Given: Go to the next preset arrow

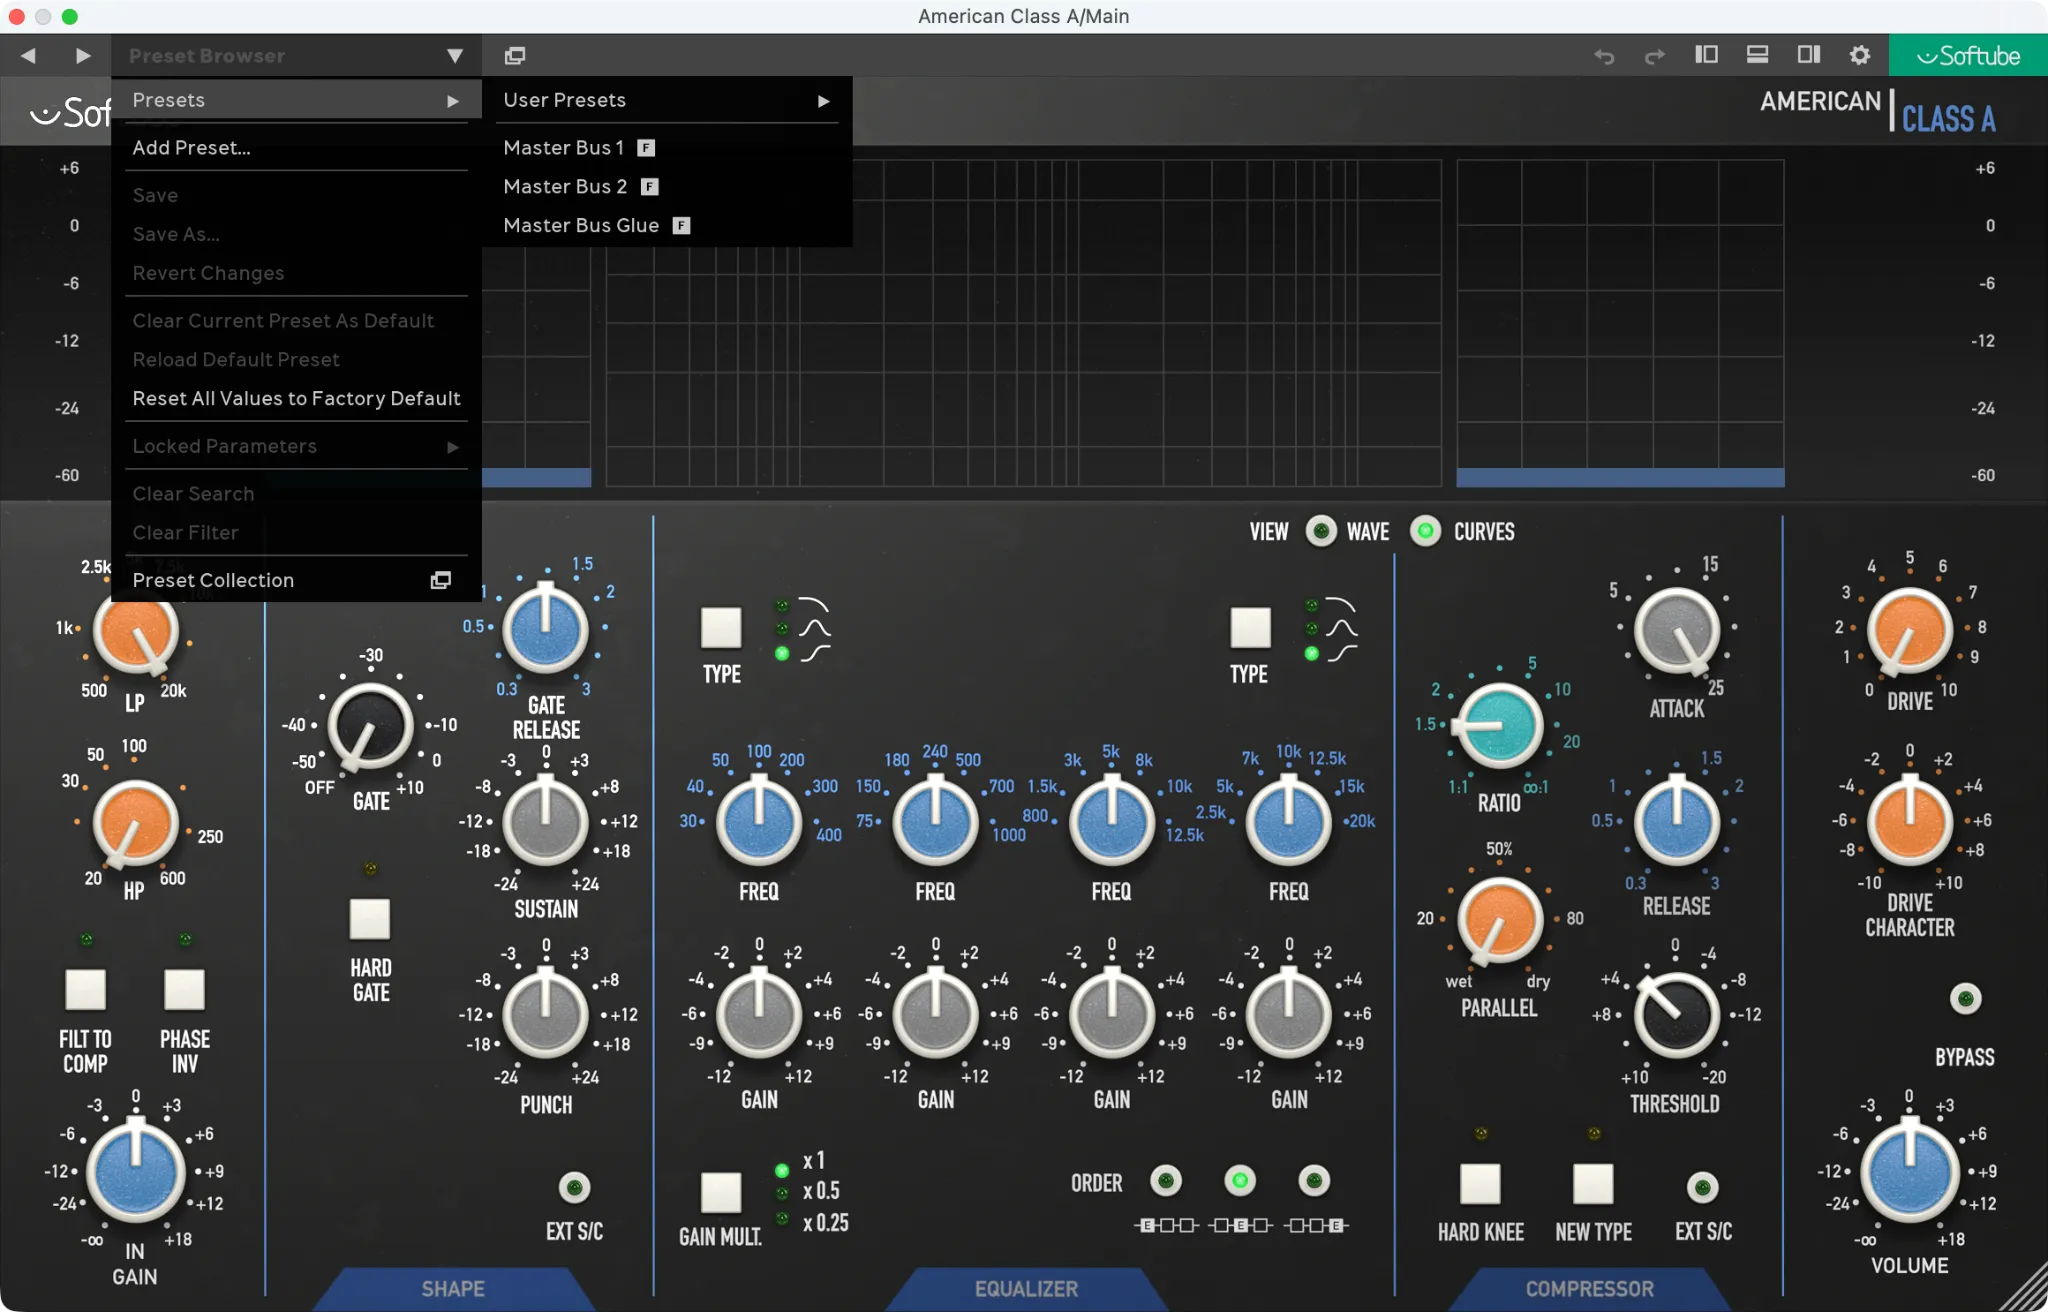Looking at the screenshot, I should (x=83, y=56).
